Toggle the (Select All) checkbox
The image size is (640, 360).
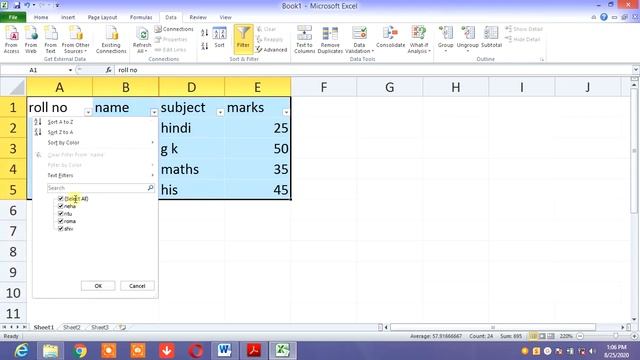pyautogui.click(x=61, y=198)
